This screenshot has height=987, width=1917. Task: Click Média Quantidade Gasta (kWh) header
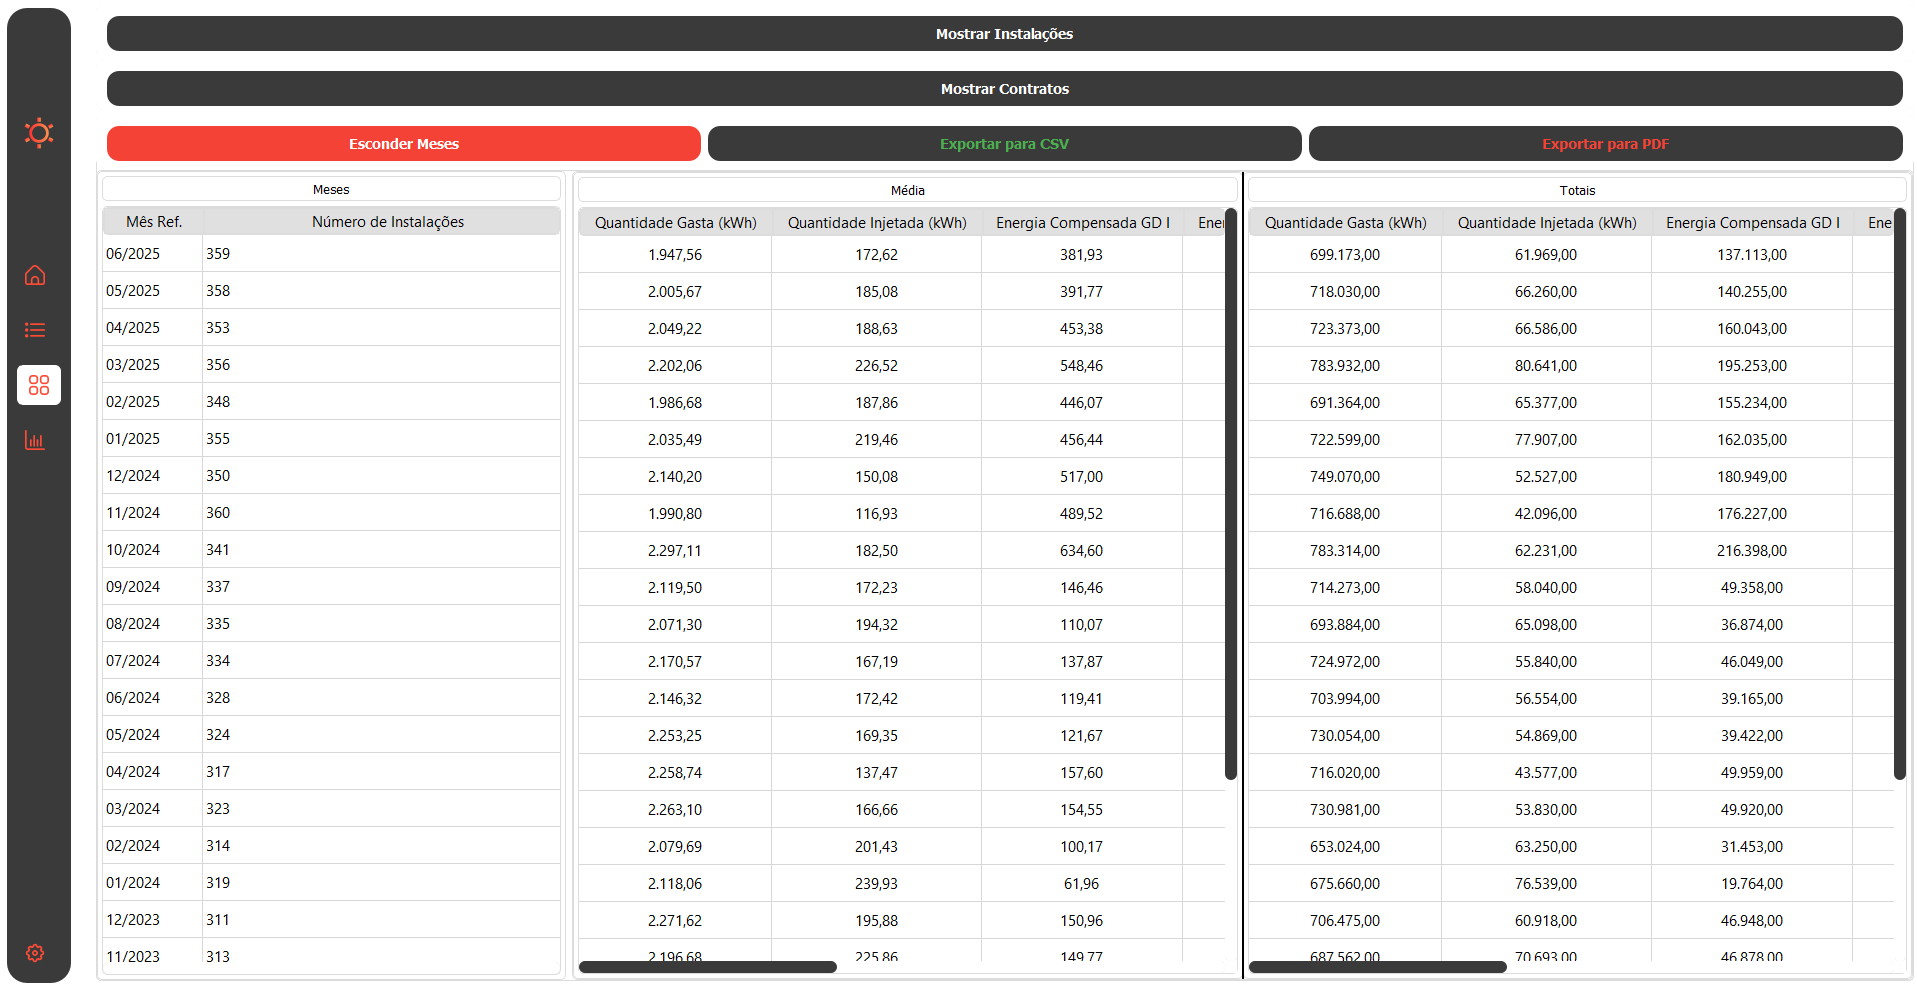click(x=675, y=223)
